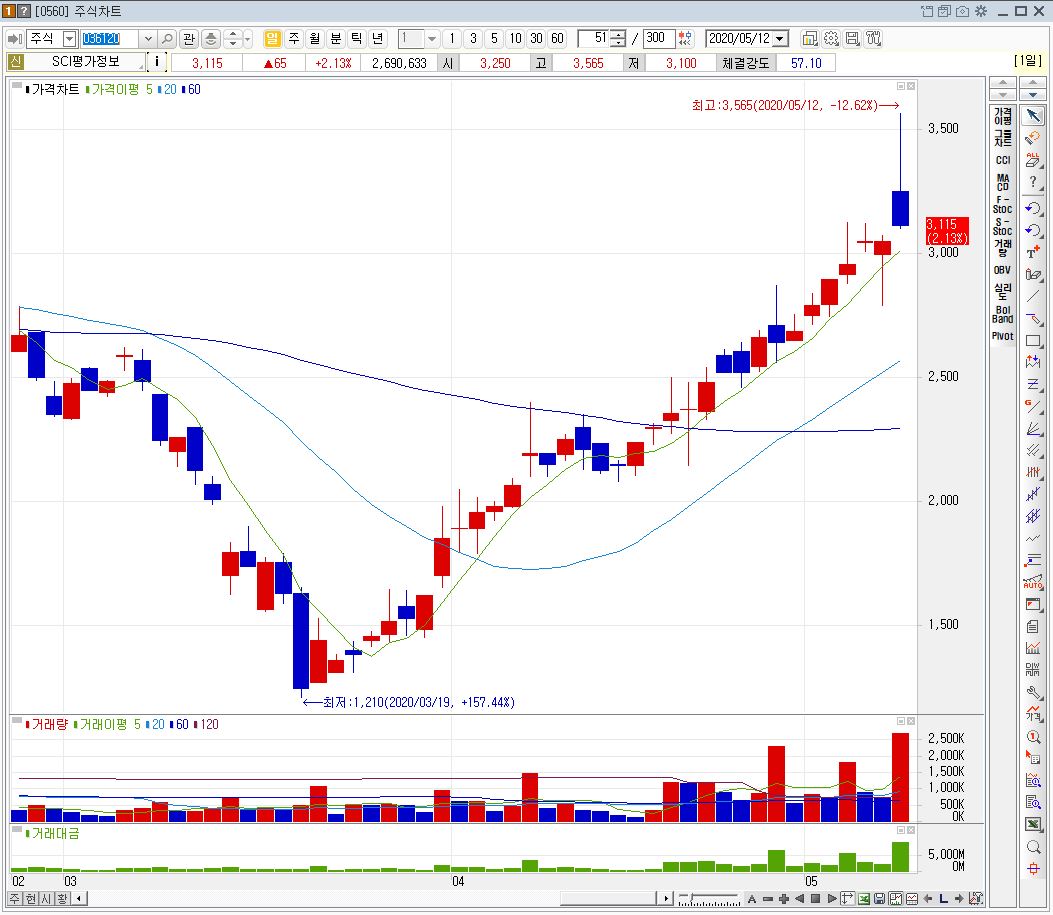Select the daily (일) period toggle
The image size is (1053, 915).
[x=272, y=39]
